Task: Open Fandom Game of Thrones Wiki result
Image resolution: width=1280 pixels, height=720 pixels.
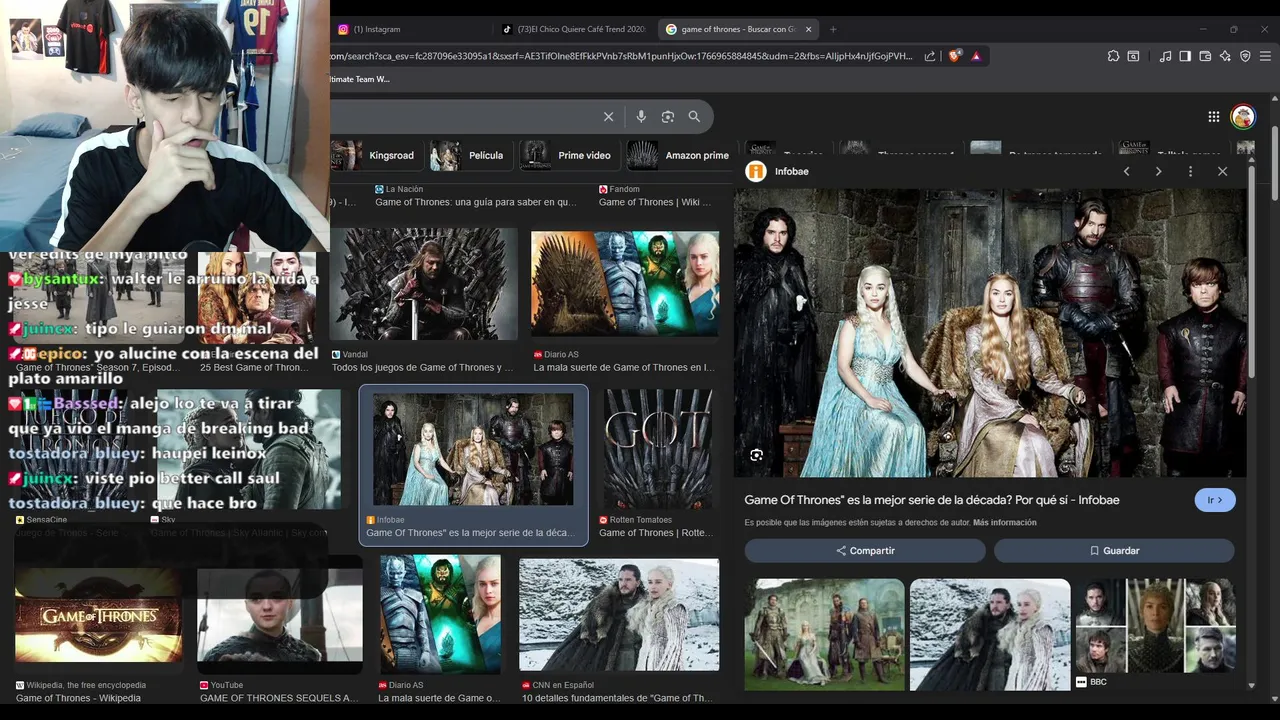Action: (x=655, y=202)
